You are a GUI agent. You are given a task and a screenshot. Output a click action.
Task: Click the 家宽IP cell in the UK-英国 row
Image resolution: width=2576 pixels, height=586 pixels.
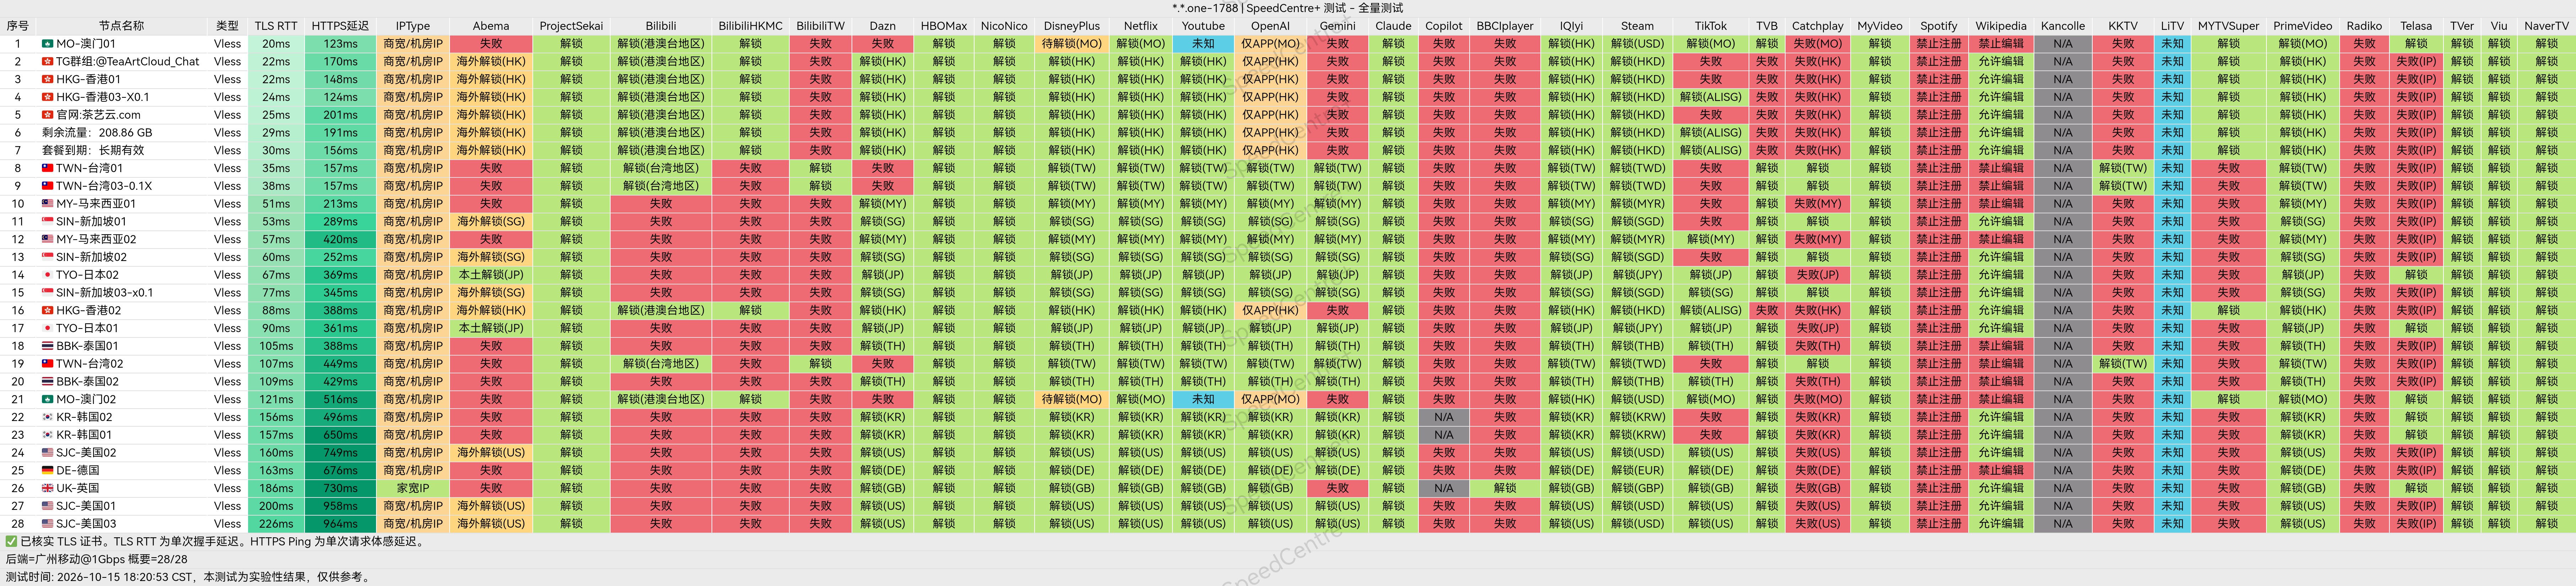click(x=413, y=488)
